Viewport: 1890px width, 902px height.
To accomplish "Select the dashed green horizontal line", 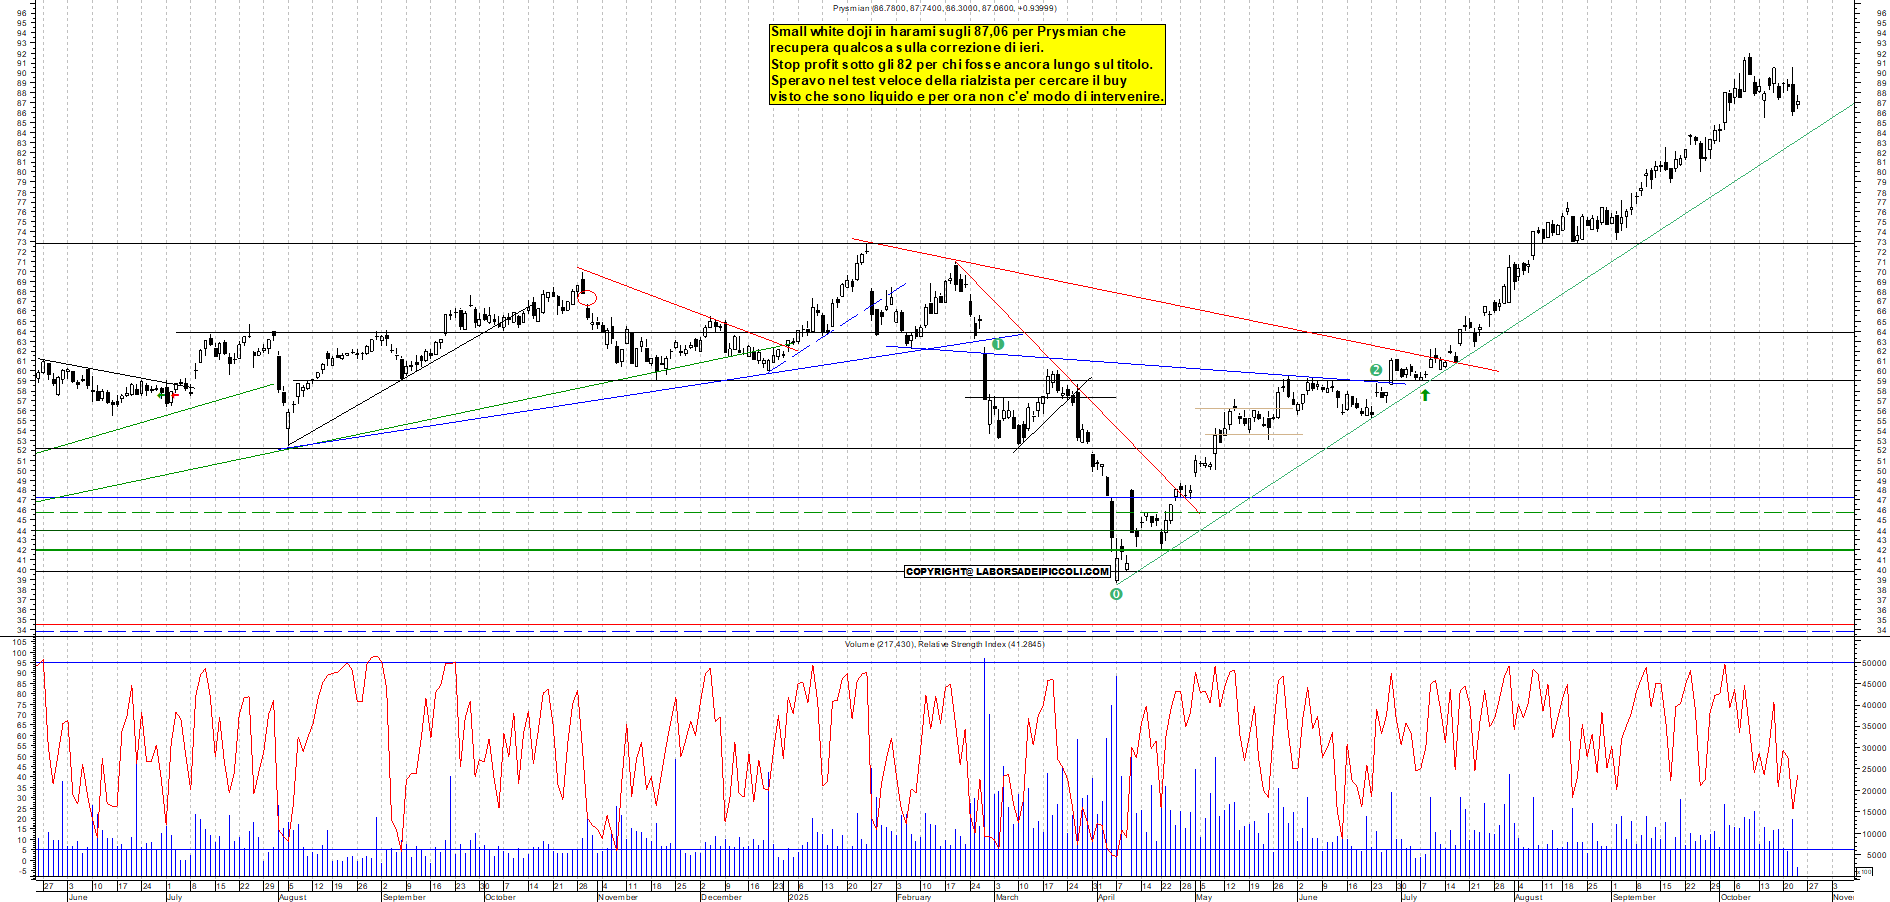I will (x=600, y=512).
